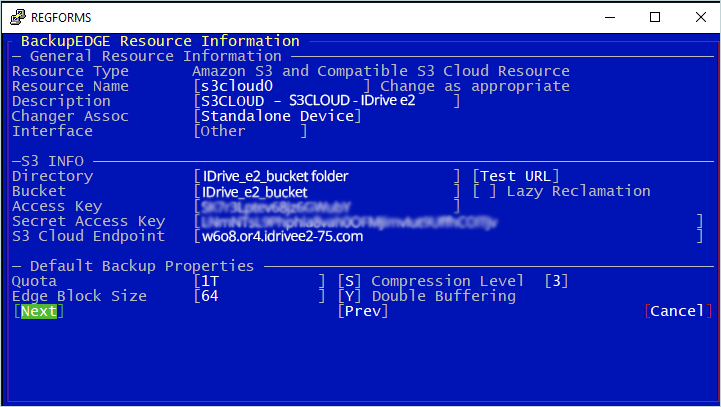Close the REGFORMS window
This screenshot has height=407, width=721.
[700, 17]
